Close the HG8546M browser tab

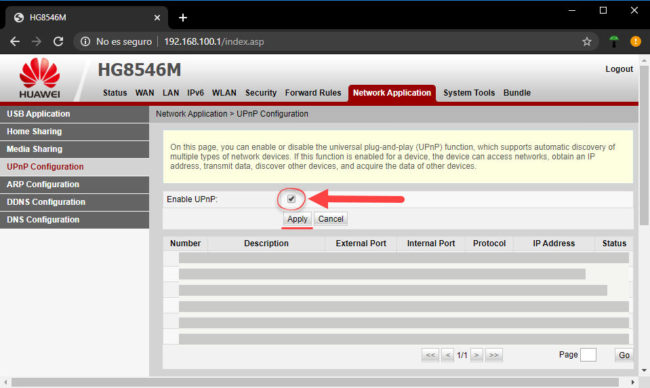[157, 18]
